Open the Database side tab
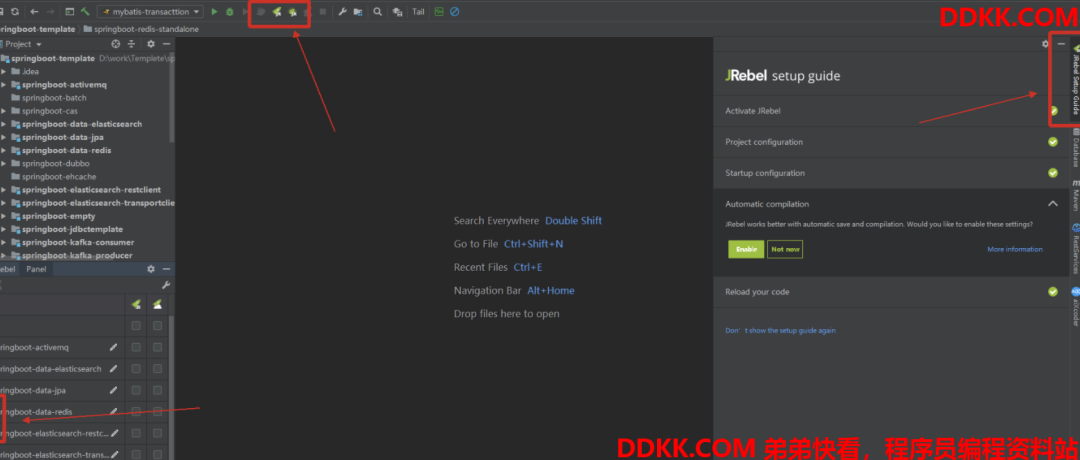The width and height of the screenshot is (1080, 460). [1075, 150]
